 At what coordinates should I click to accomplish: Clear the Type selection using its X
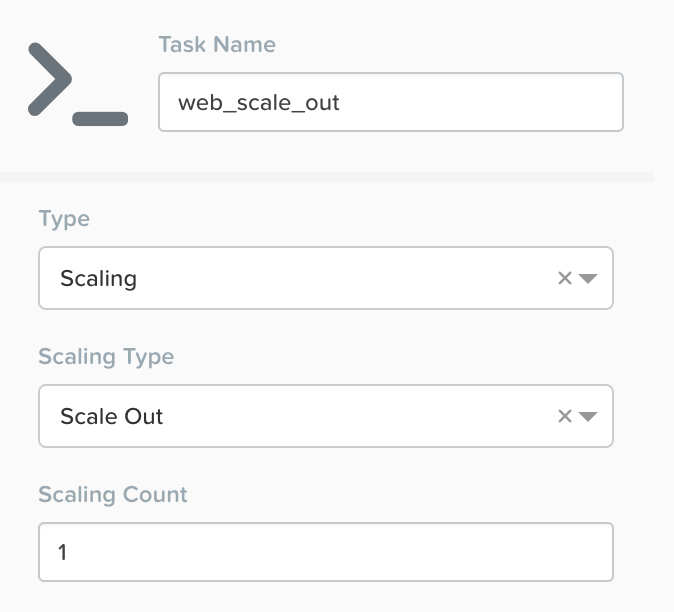pyautogui.click(x=564, y=278)
